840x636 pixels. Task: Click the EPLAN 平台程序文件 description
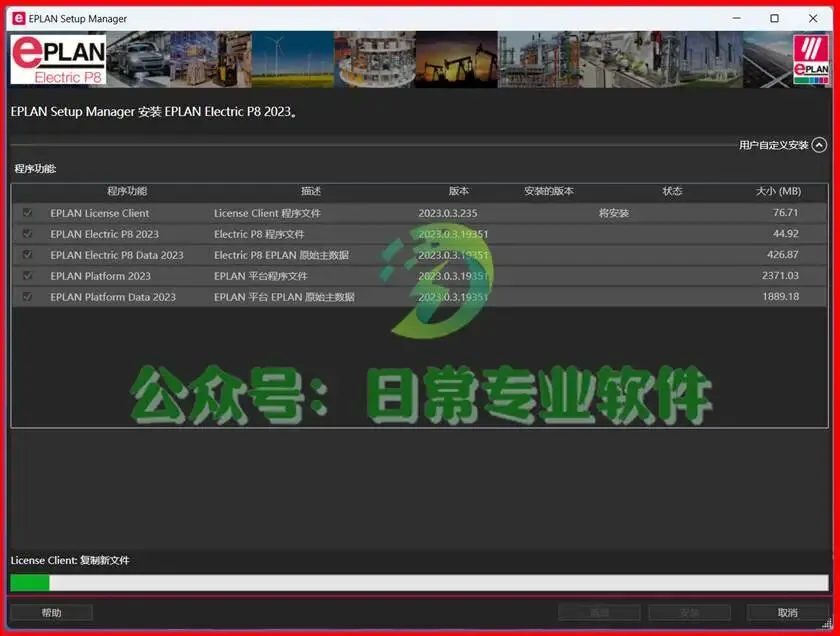(x=260, y=276)
